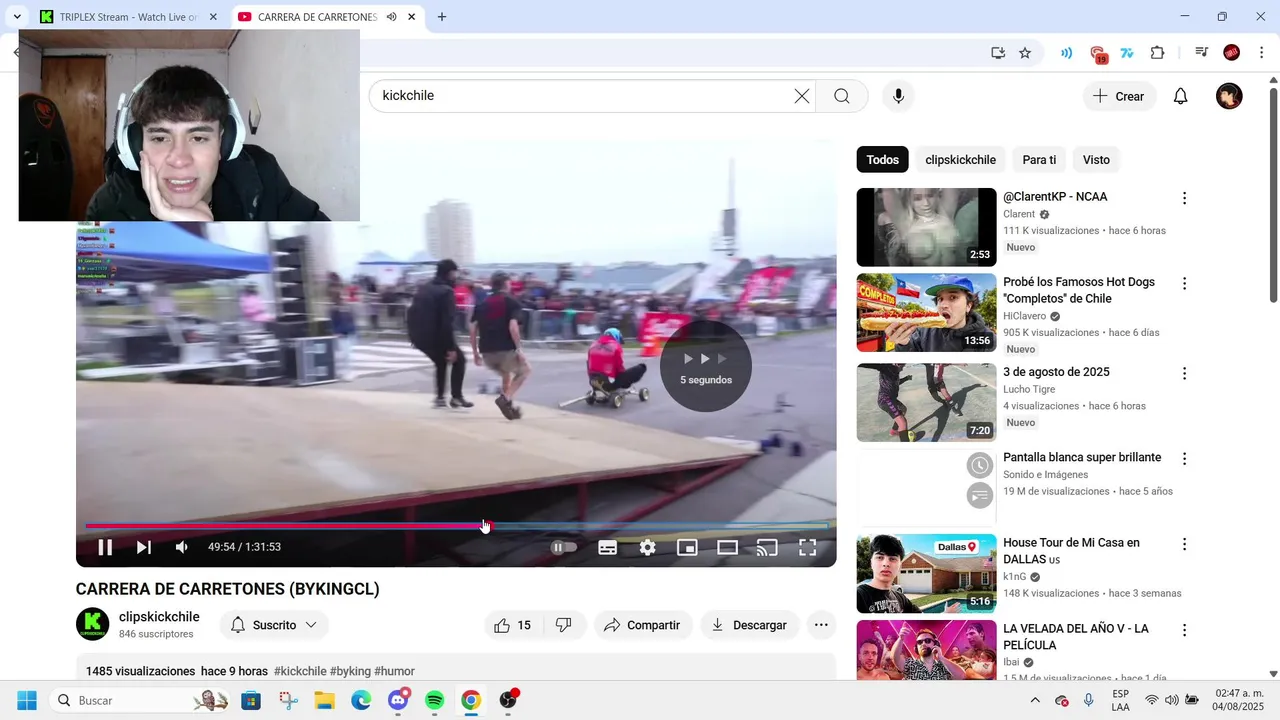This screenshot has height=720, width=1280.
Task: Open options for Pantalla blanca super brillante
Action: [x=1184, y=458]
